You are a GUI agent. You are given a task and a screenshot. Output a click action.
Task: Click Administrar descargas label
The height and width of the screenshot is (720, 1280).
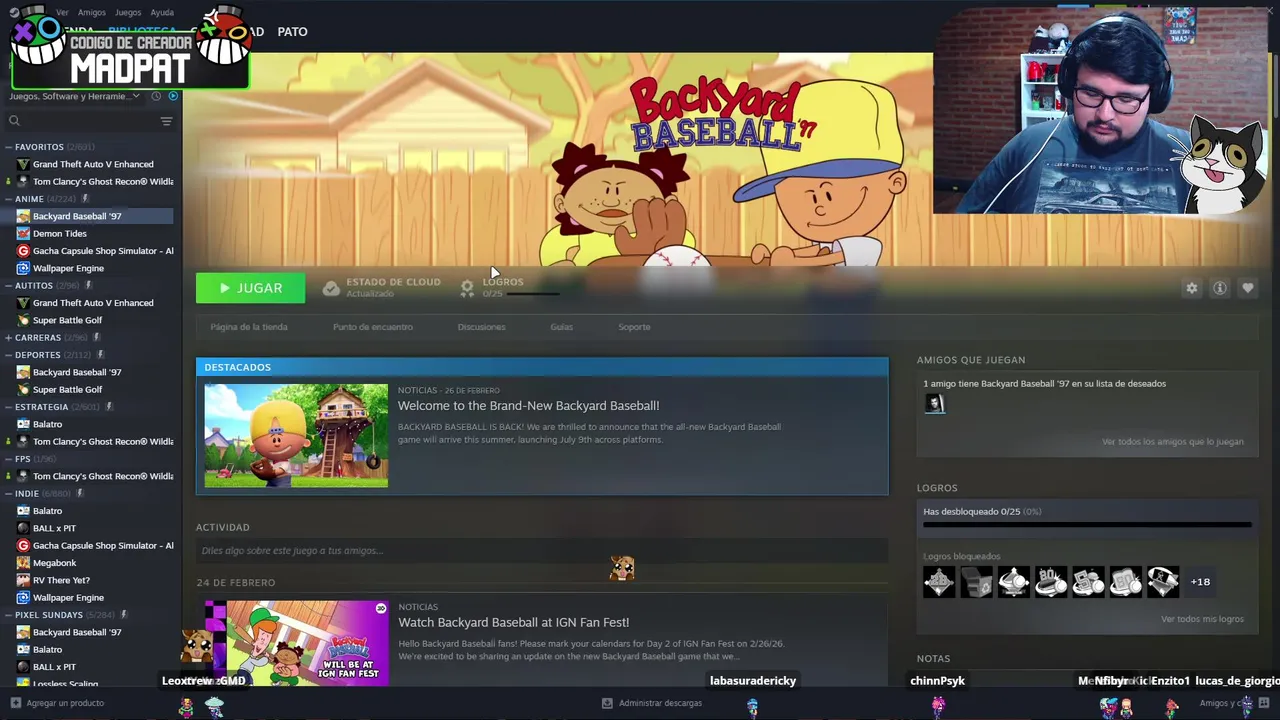[x=660, y=703]
